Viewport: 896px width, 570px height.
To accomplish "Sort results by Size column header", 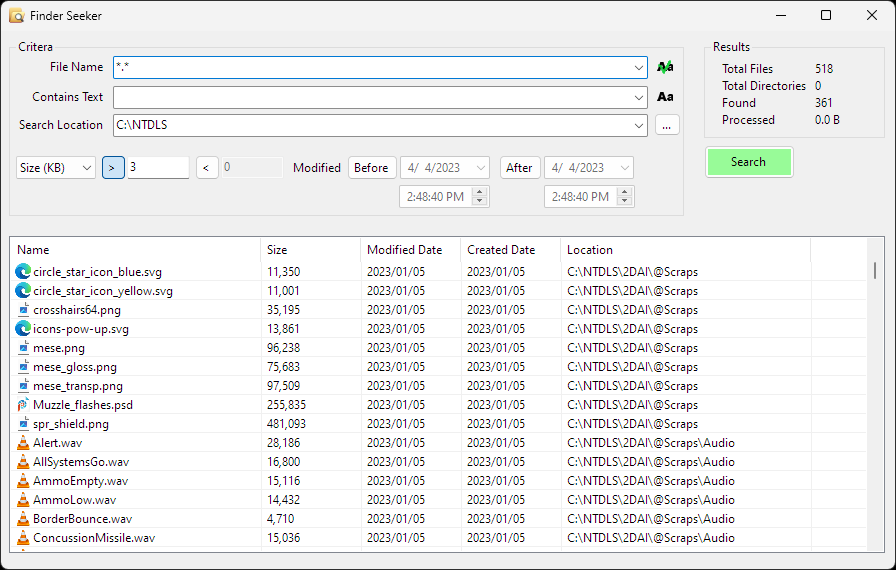I will tap(310, 250).
